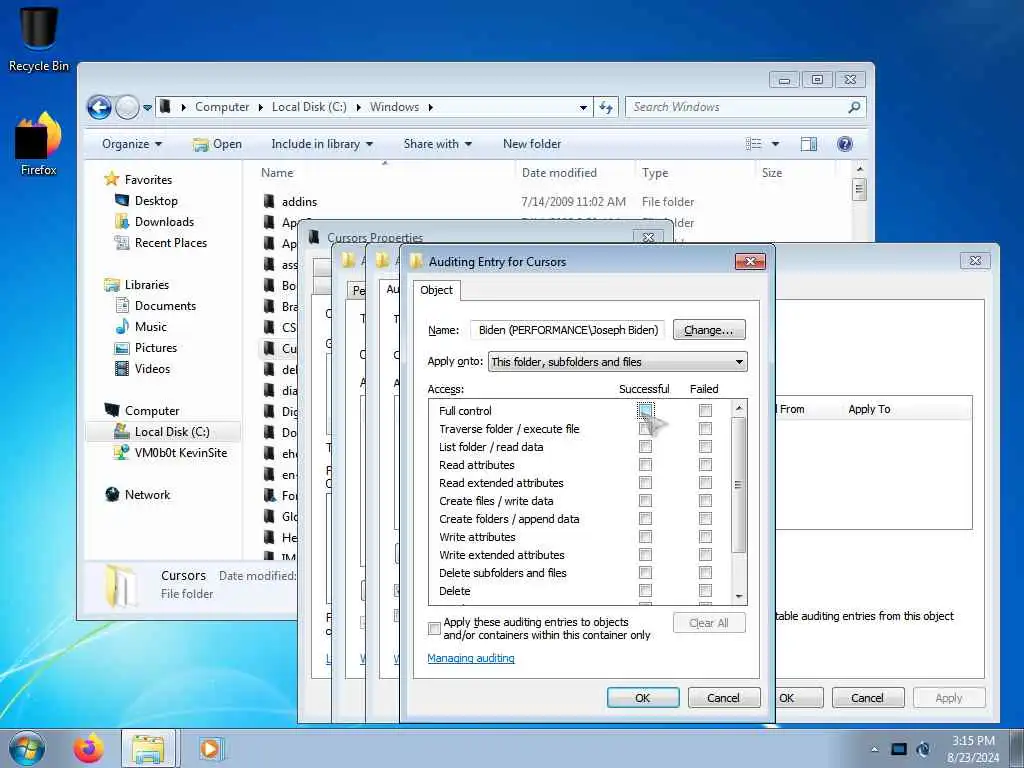Launch Firefox from the desktop icon
The width and height of the screenshot is (1024, 768).
[39, 144]
